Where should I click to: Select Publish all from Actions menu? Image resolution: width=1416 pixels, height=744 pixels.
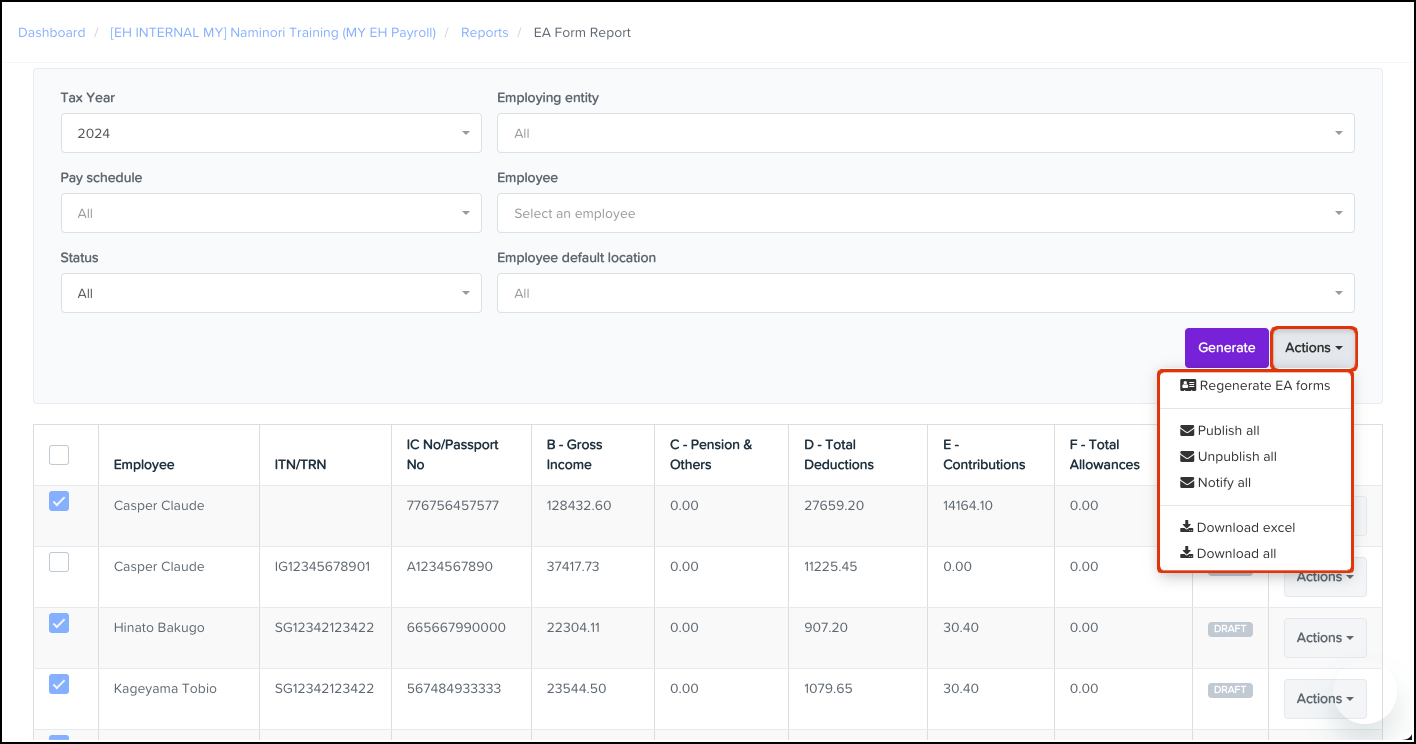[x=1228, y=431]
